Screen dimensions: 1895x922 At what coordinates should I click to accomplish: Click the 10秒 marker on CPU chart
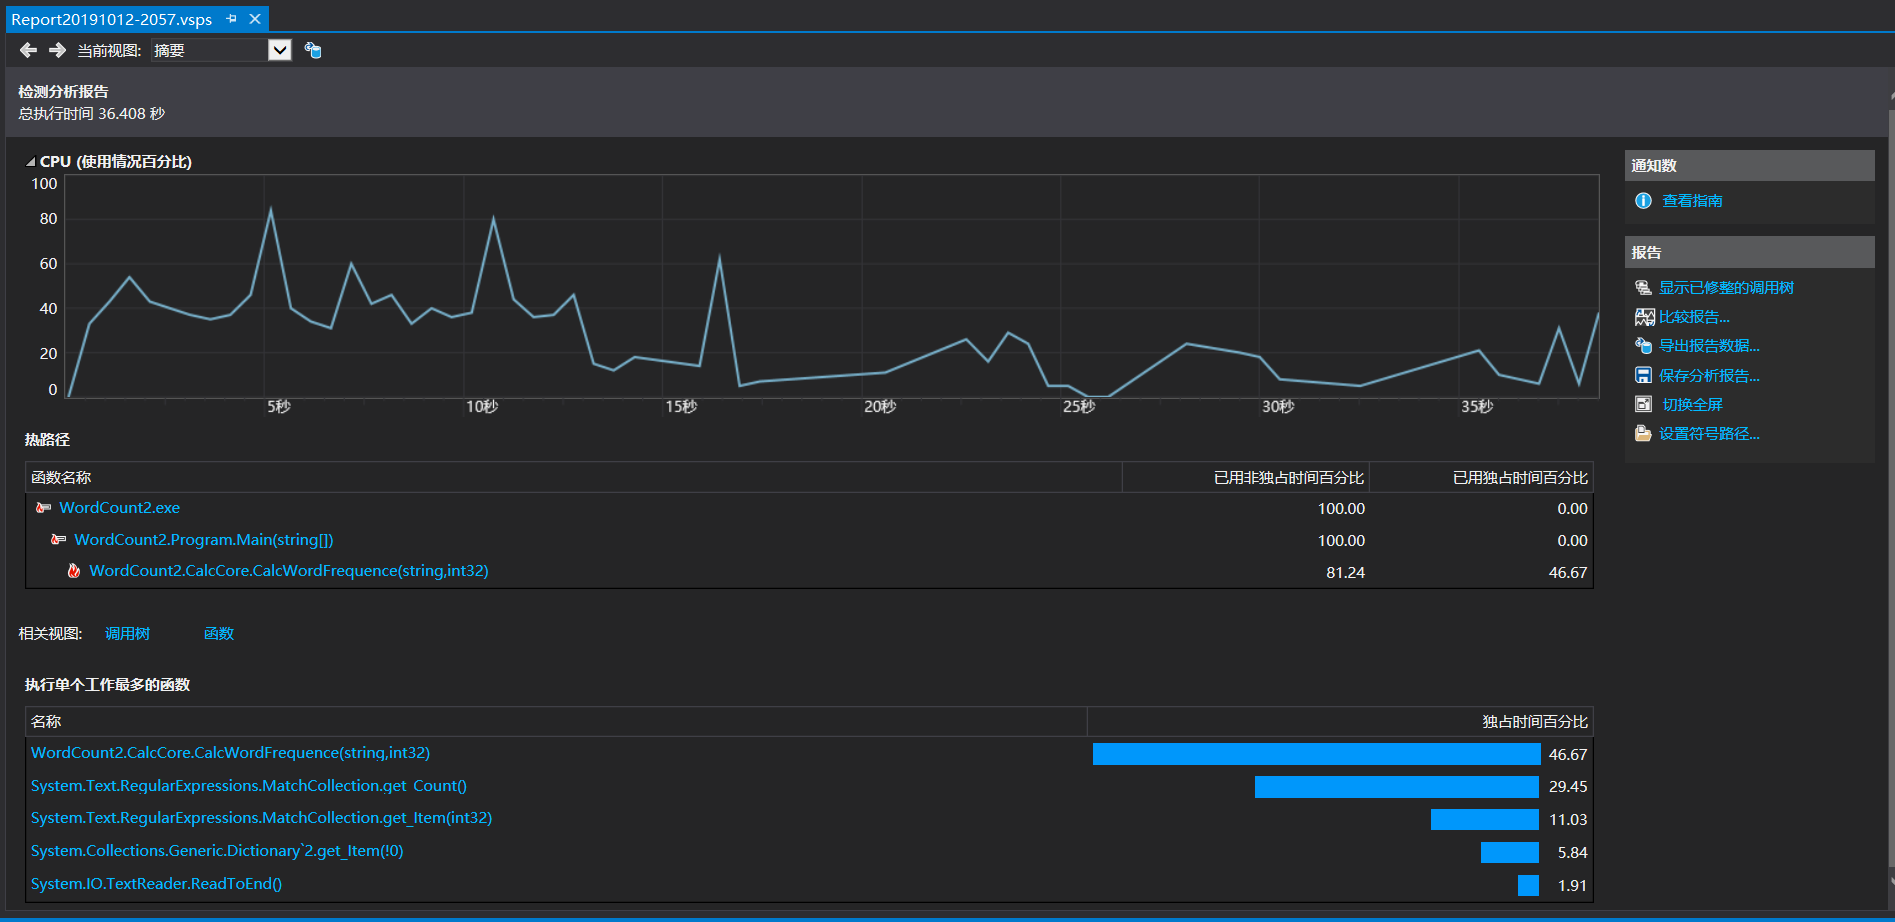coord(482,407)
